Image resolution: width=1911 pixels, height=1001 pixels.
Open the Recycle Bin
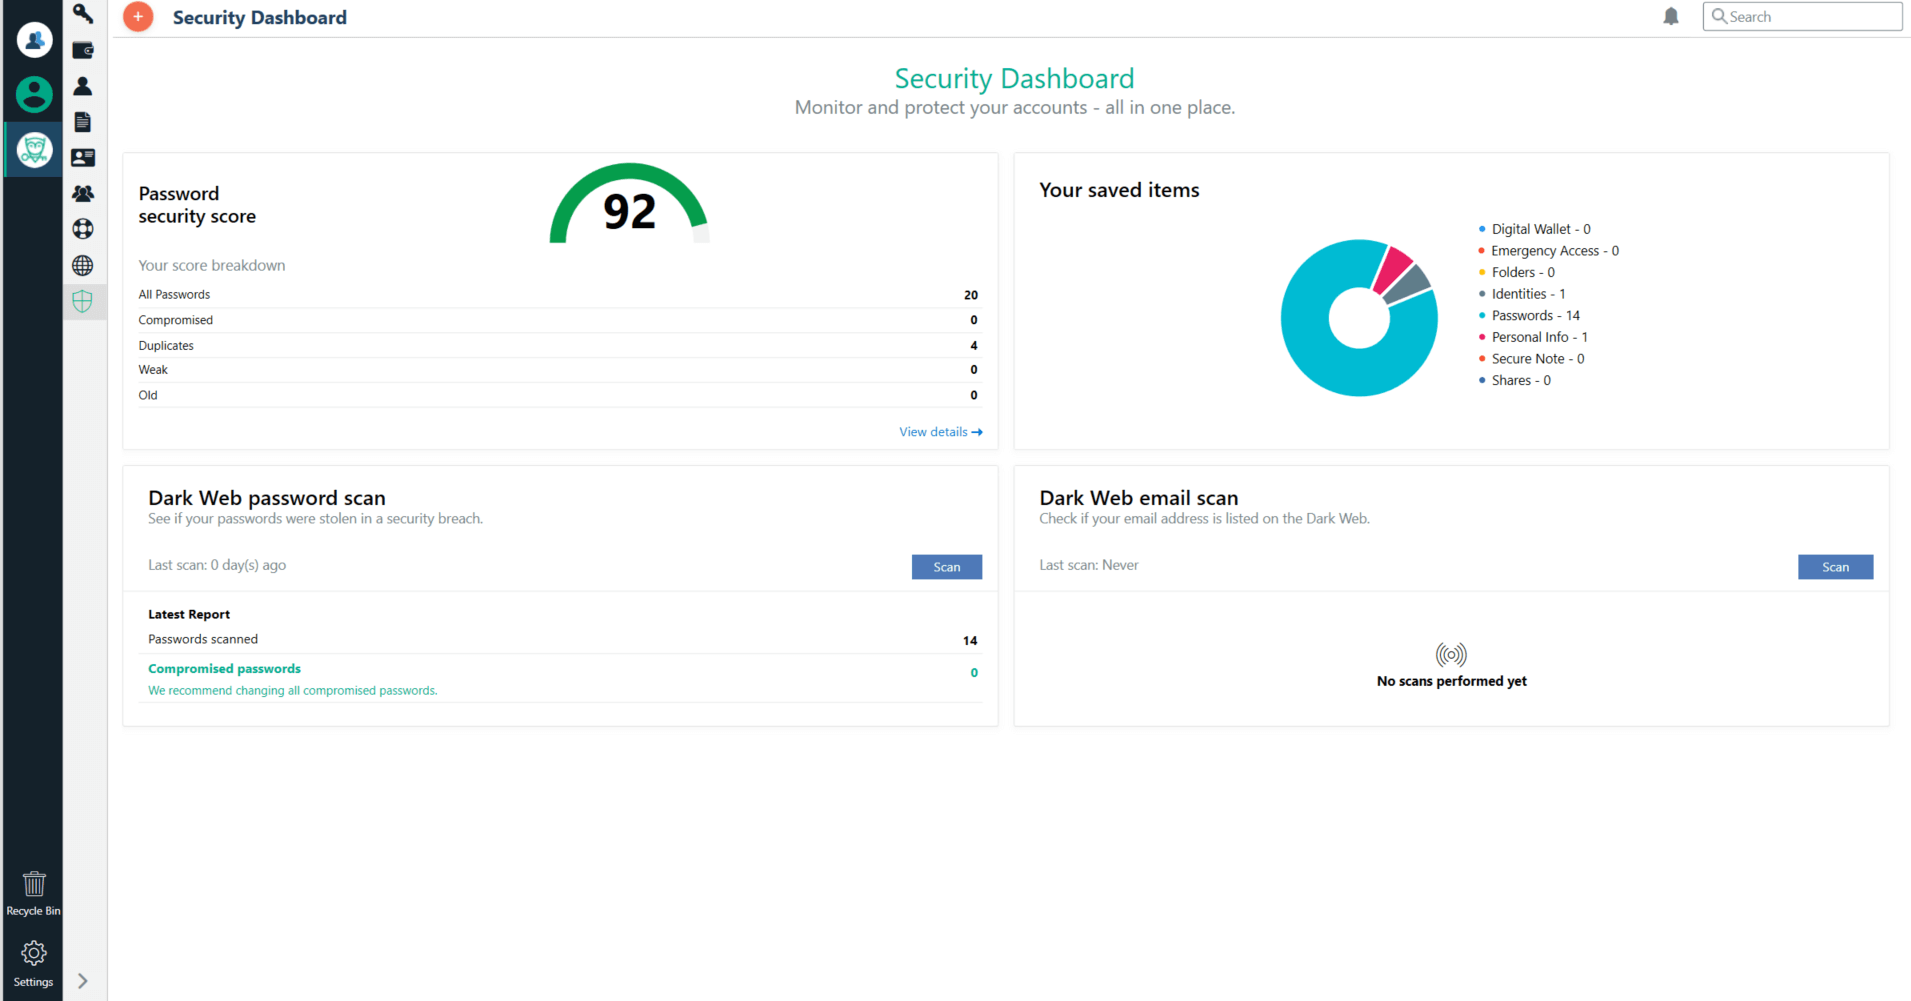pyautogui.click(x=34, y=893)
